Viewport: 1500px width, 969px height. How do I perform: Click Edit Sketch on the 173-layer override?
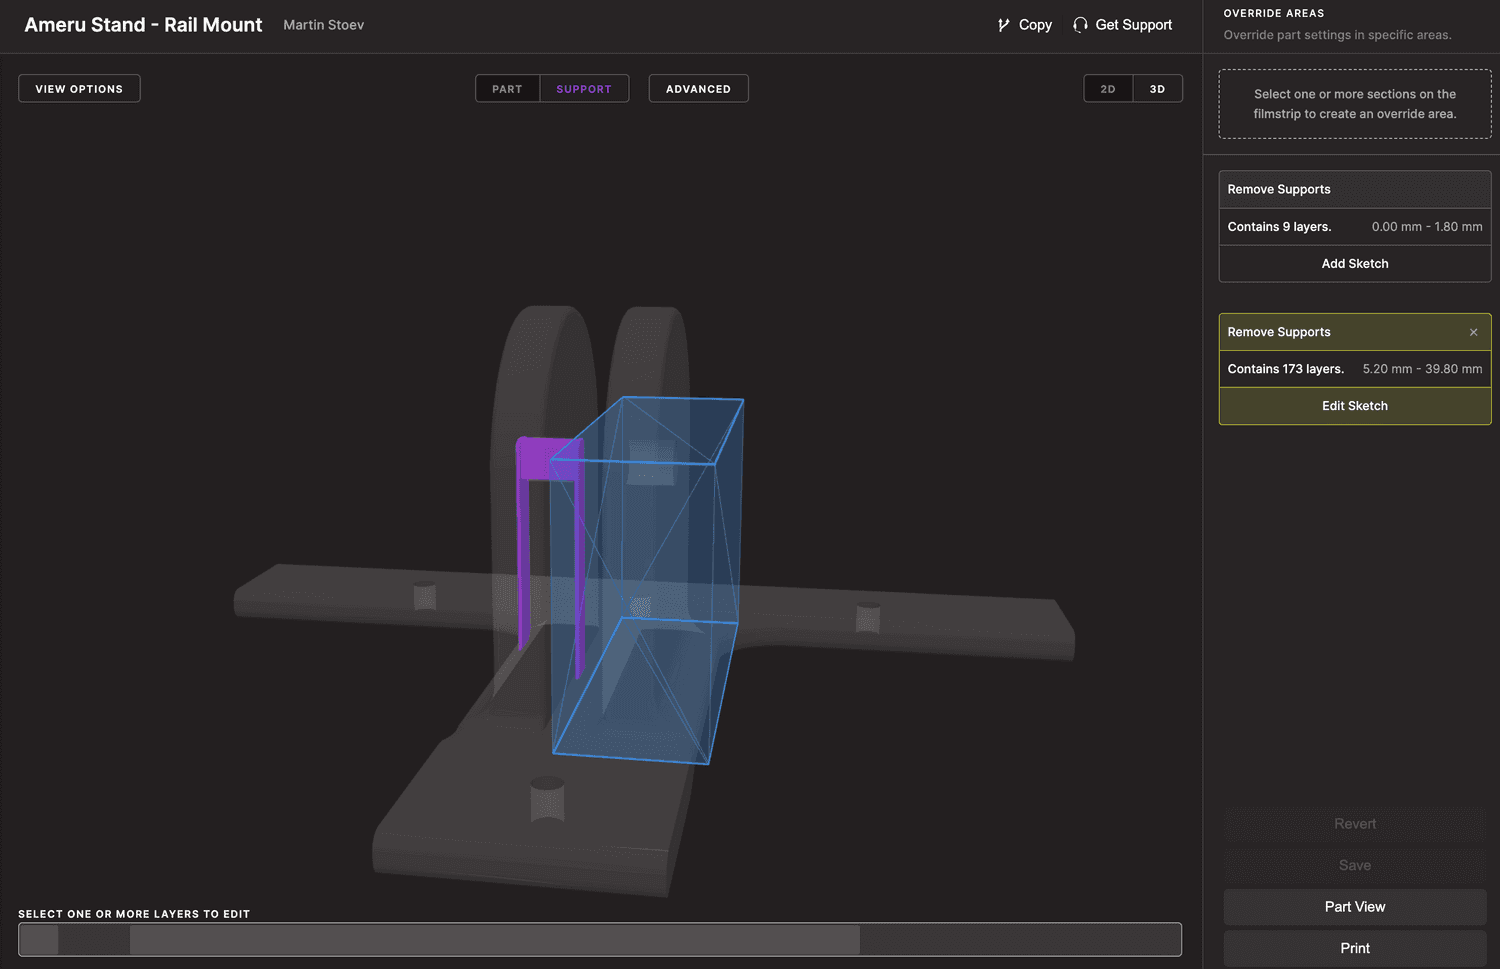click(x=1354, y=406)
